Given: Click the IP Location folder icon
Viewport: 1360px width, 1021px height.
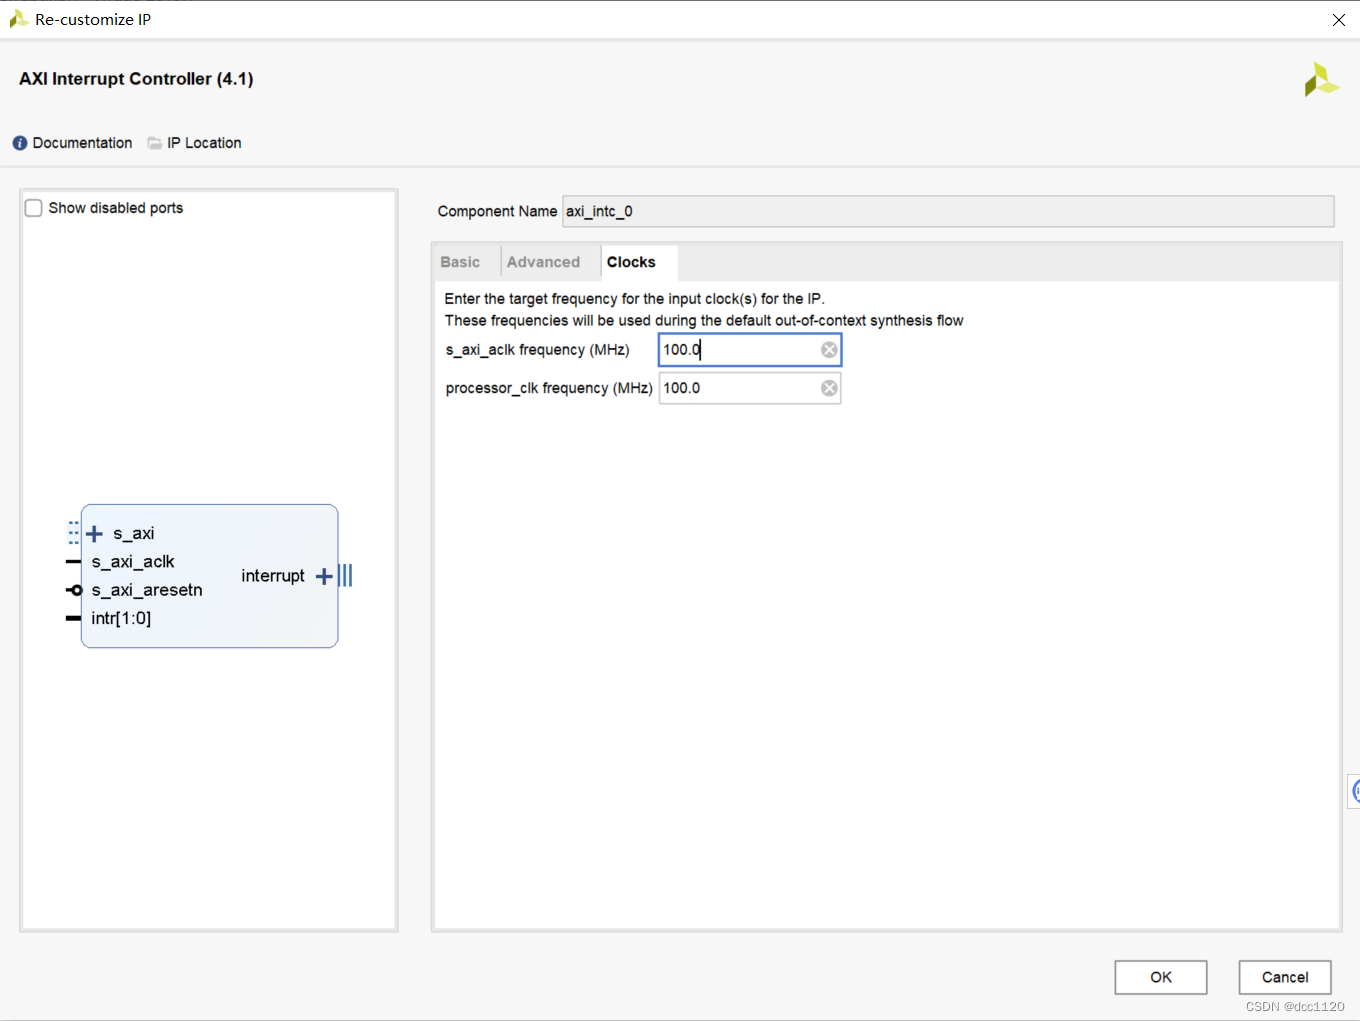Looking at the screenshot, I should 155,143.
